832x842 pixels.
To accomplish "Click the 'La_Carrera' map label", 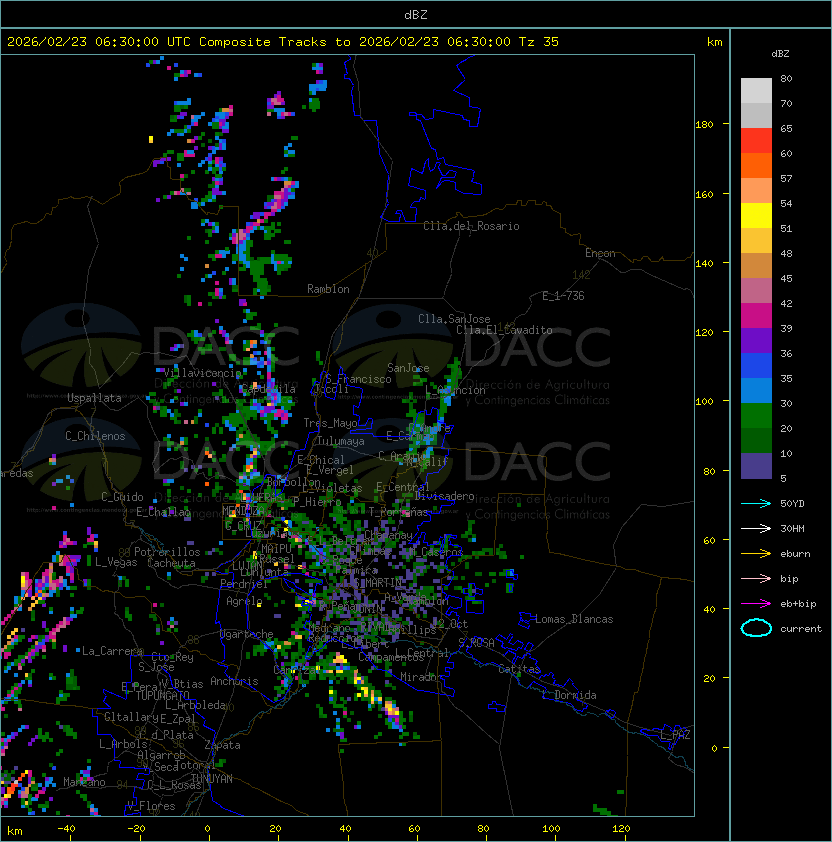I will click(x=112, y=651).
